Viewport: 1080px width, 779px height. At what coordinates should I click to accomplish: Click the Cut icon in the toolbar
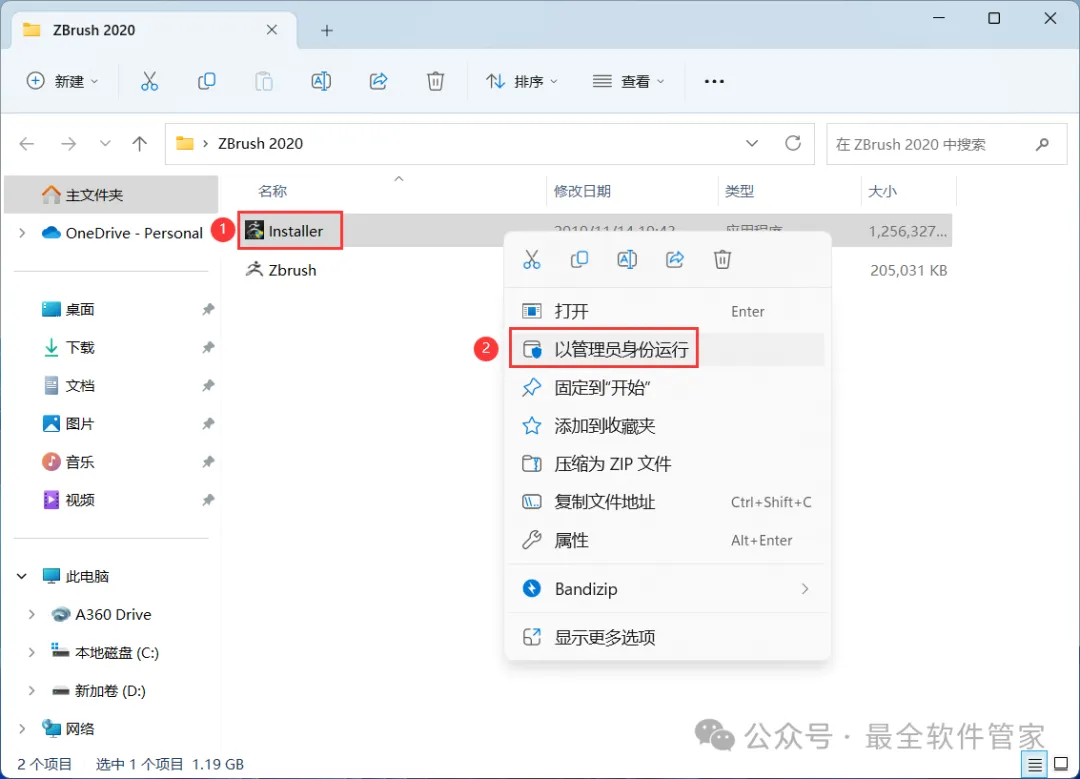point(149,81)
